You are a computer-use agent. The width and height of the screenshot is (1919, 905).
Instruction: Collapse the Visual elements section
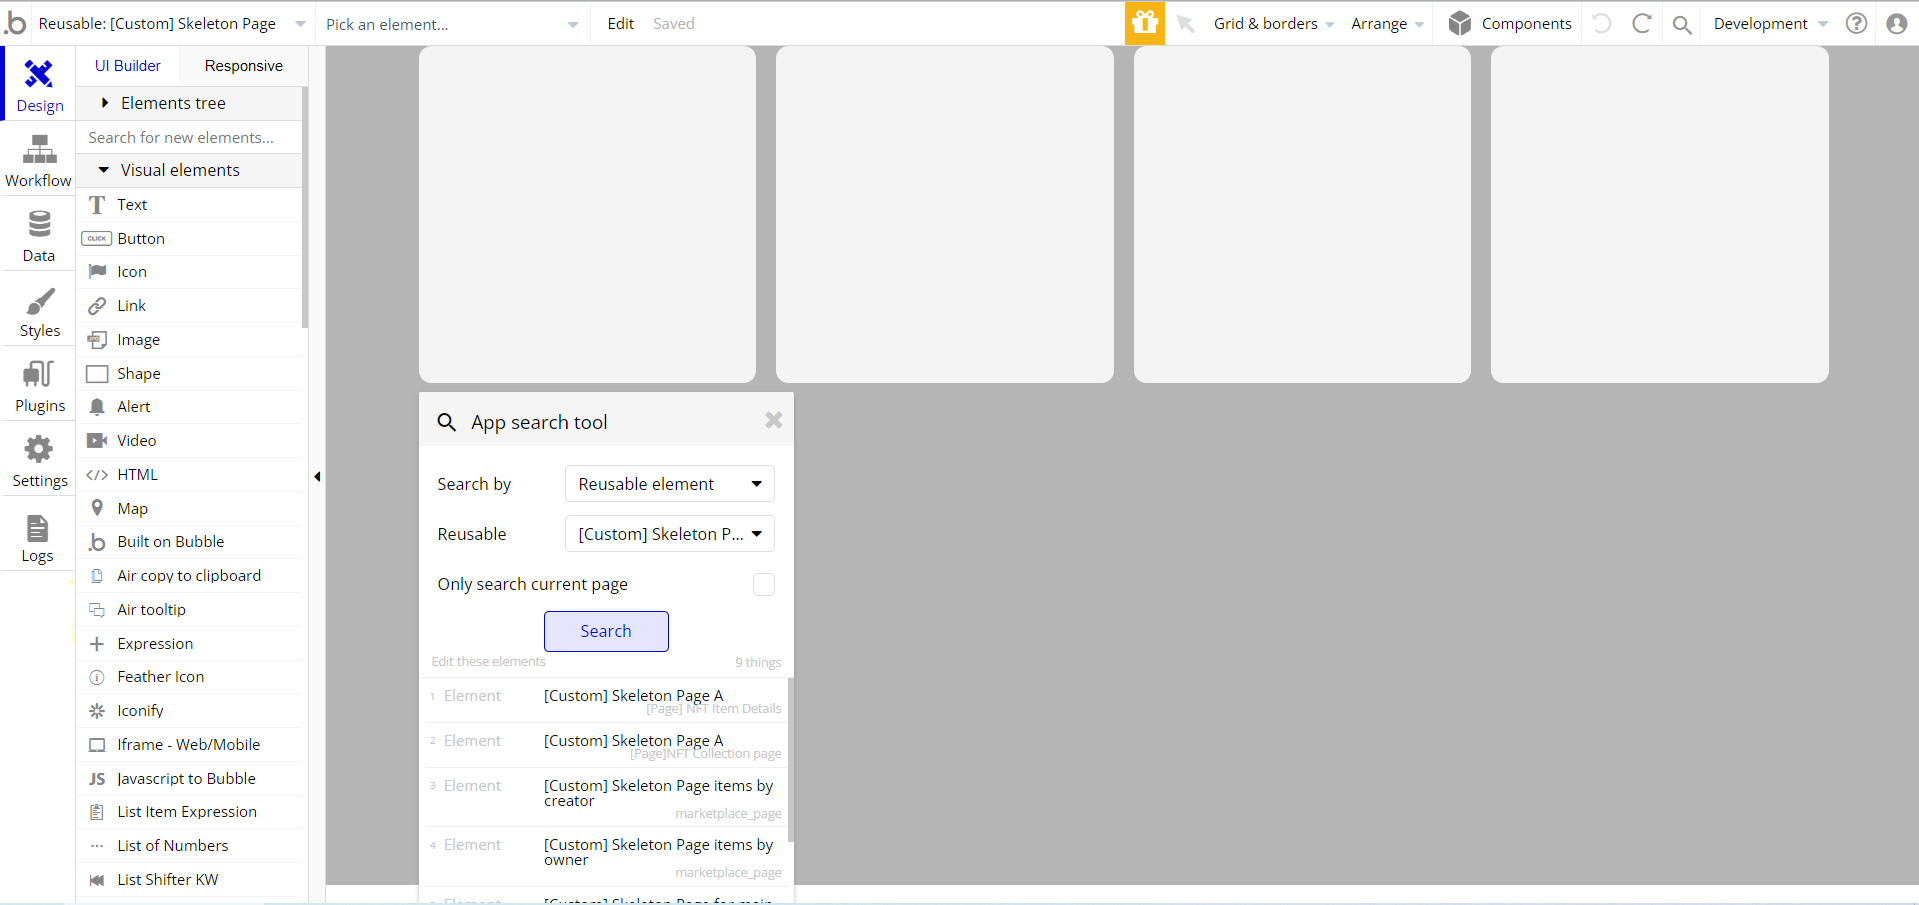[x=189, y=170]
